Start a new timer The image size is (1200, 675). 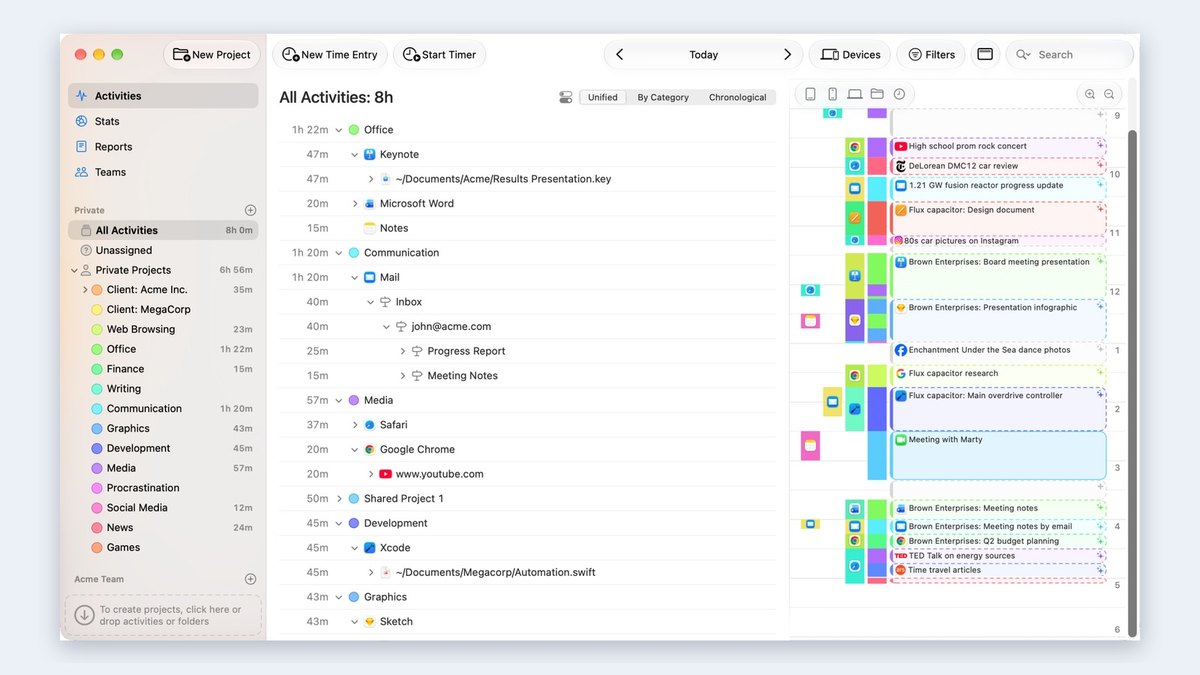click(439, 54)
